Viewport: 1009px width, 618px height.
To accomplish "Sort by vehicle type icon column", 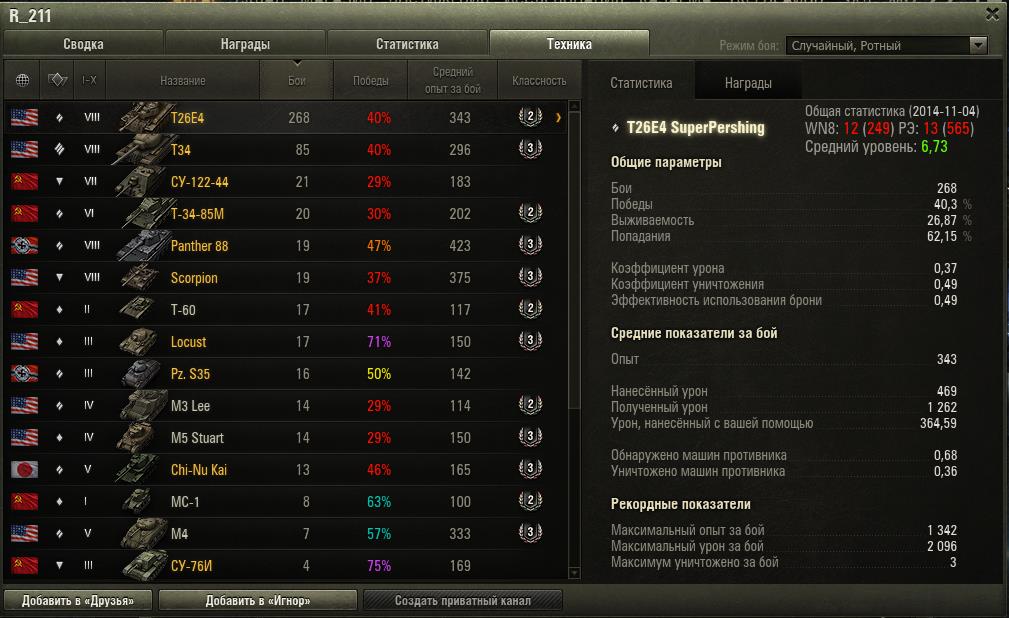I will pos(57,80).
